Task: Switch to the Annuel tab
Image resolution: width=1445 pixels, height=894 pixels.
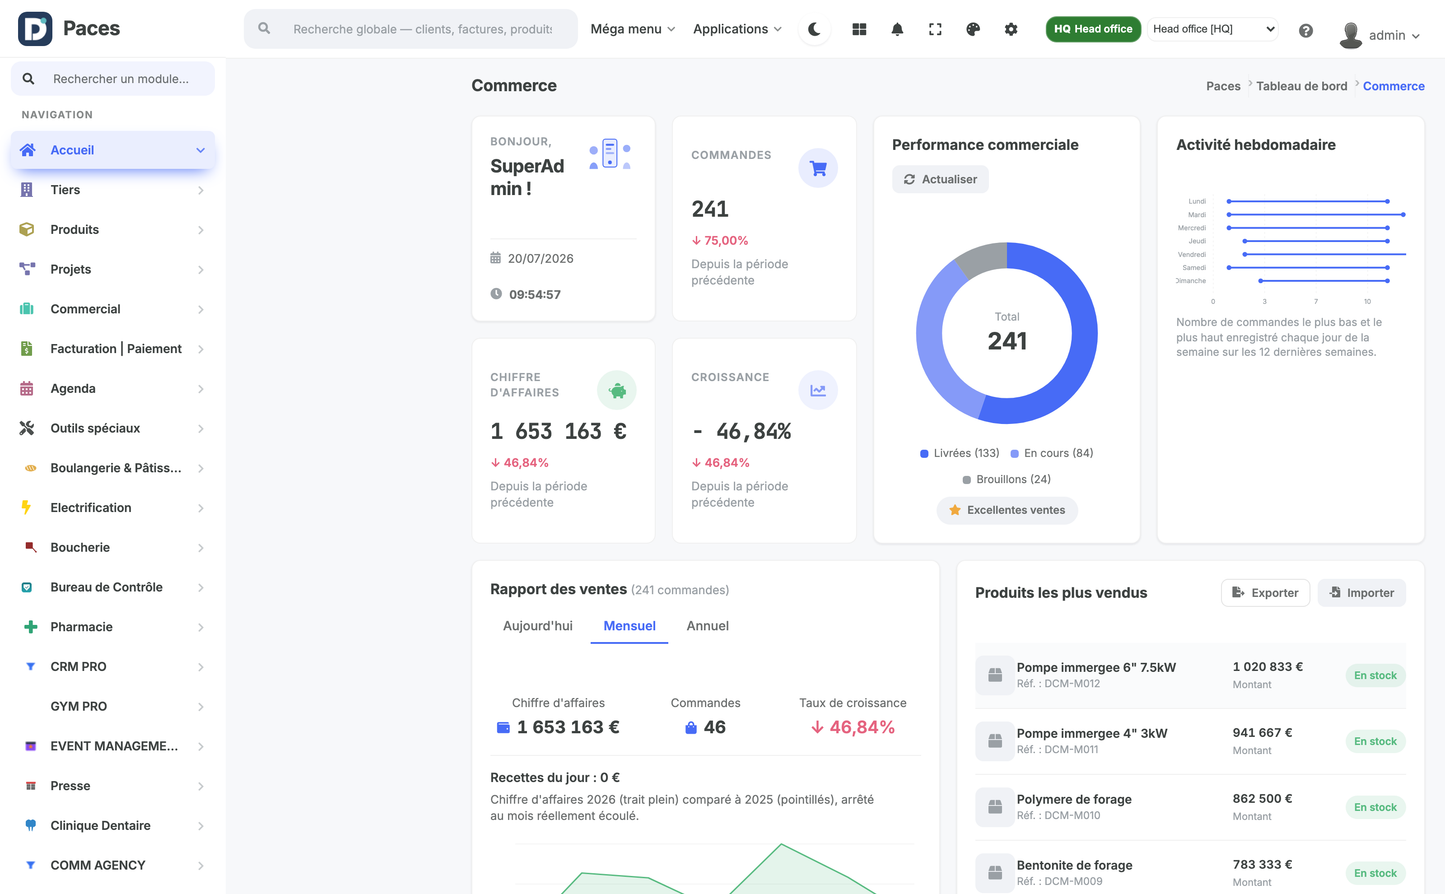Action: (708, 626)
